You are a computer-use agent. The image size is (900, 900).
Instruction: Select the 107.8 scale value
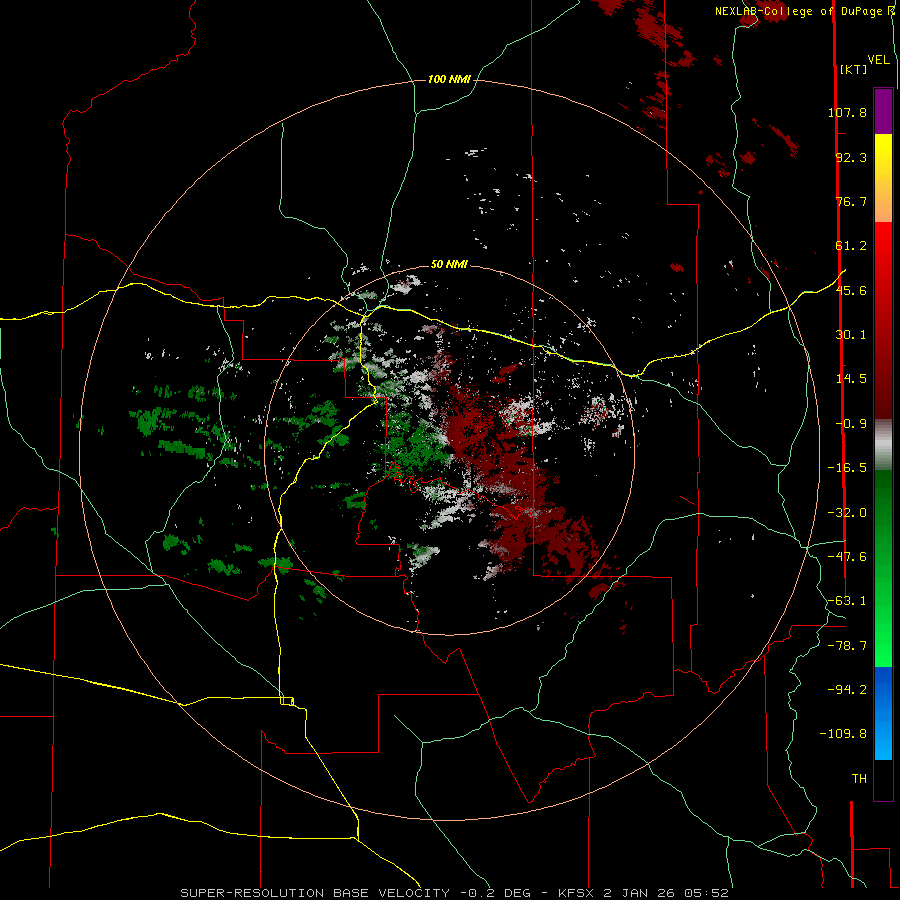pyautogui.click(x=847, y=112)
